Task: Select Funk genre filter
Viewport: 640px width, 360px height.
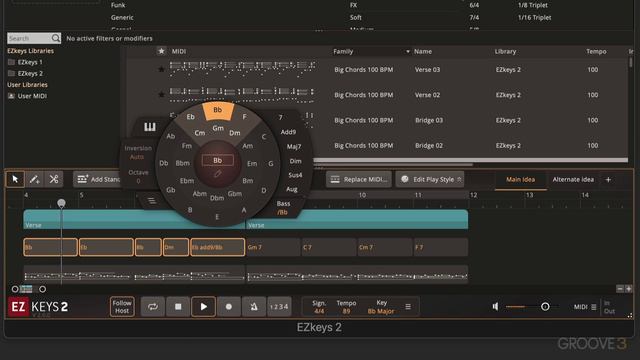Action: pyautogui.click(x=118, y=5)
